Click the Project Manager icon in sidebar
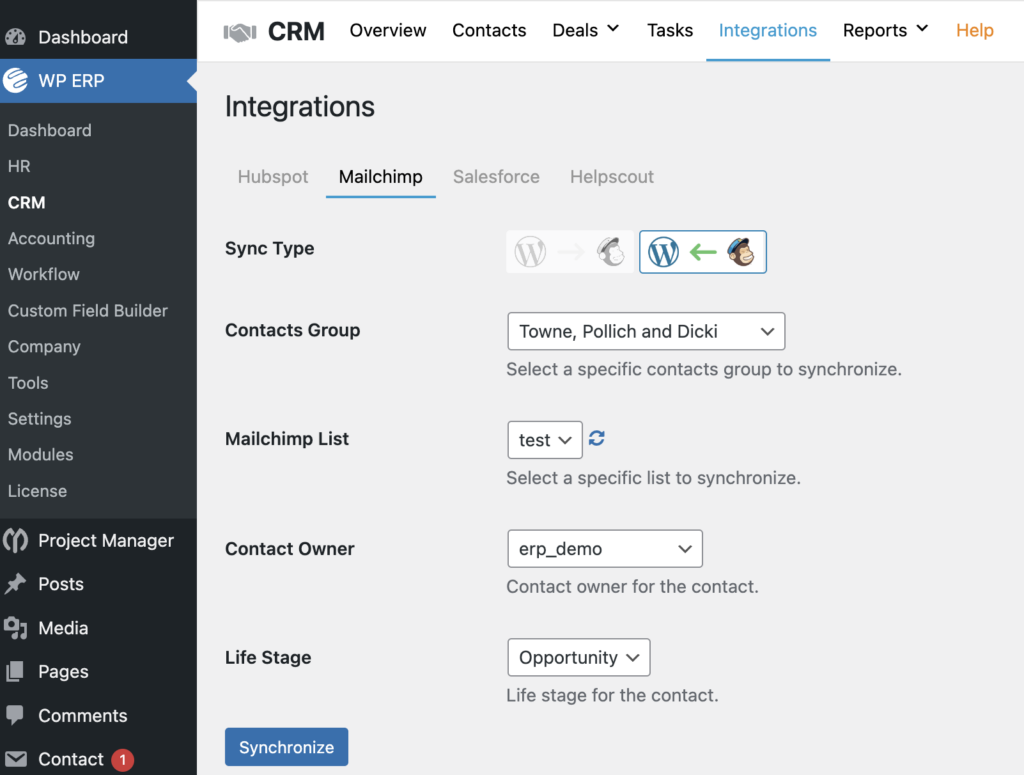This screenshot has width=1024, height=775. tap(16, 541)
